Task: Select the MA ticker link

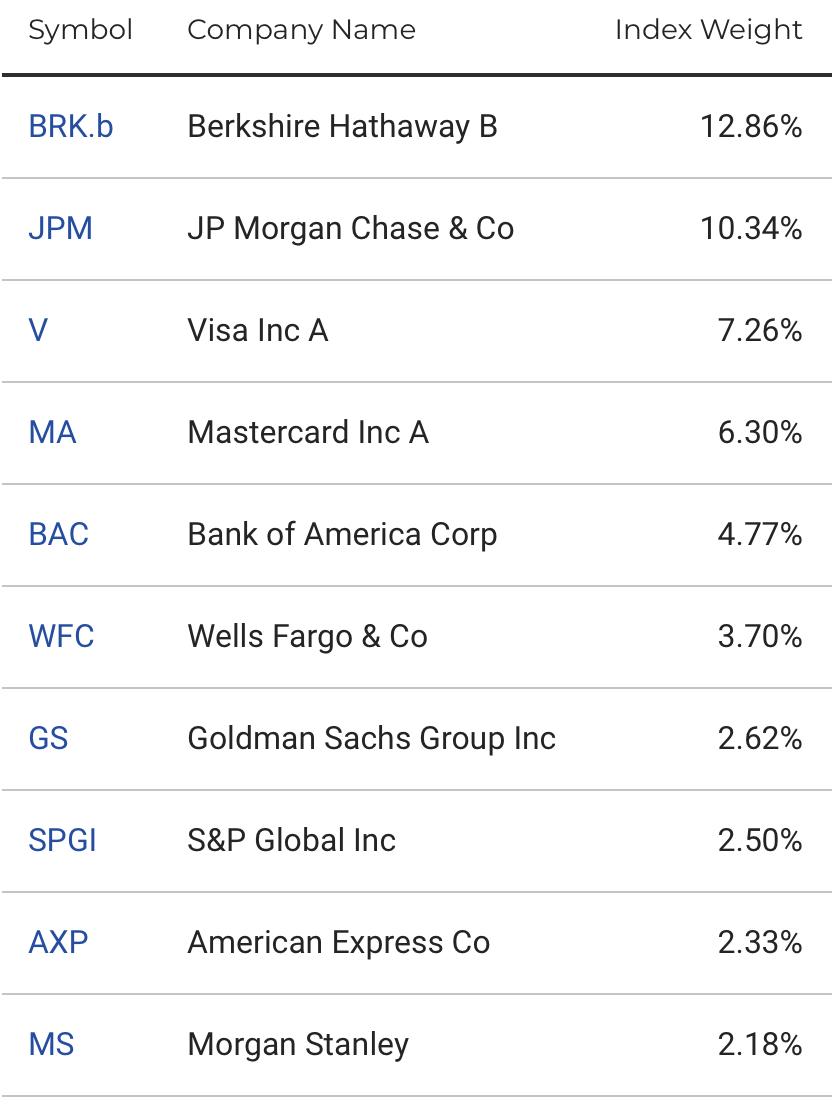Action: click(52, 432)
